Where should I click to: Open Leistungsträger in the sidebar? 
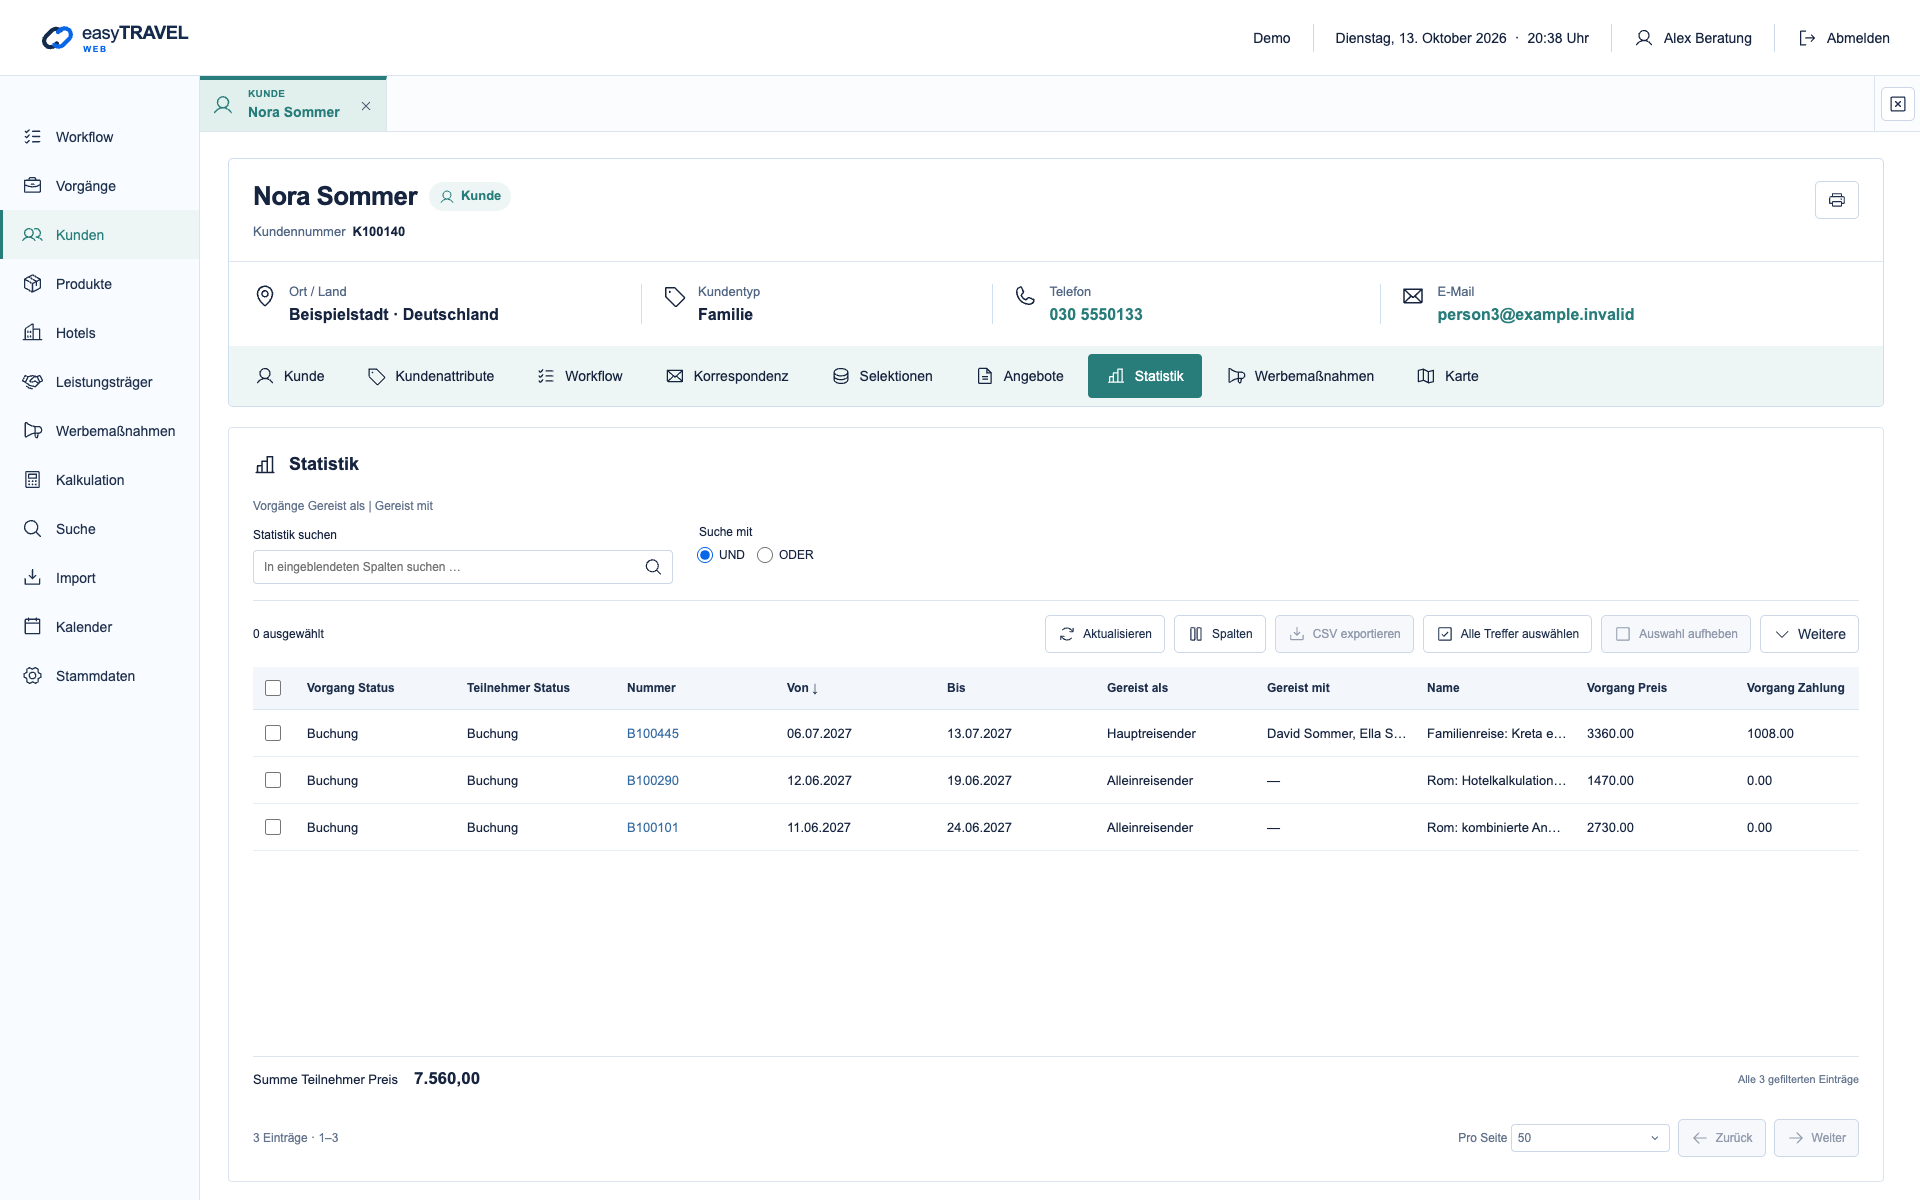tap(100, 382)
